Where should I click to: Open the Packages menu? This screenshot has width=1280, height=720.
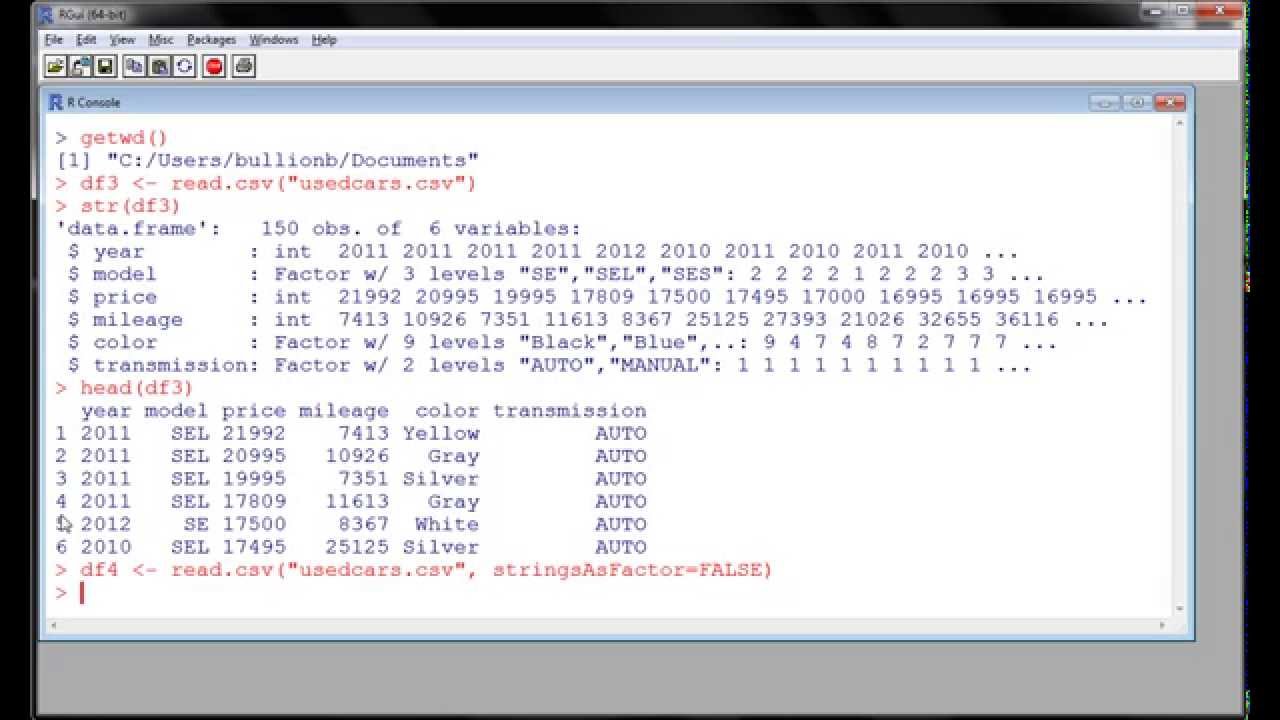tap(211, 40)
